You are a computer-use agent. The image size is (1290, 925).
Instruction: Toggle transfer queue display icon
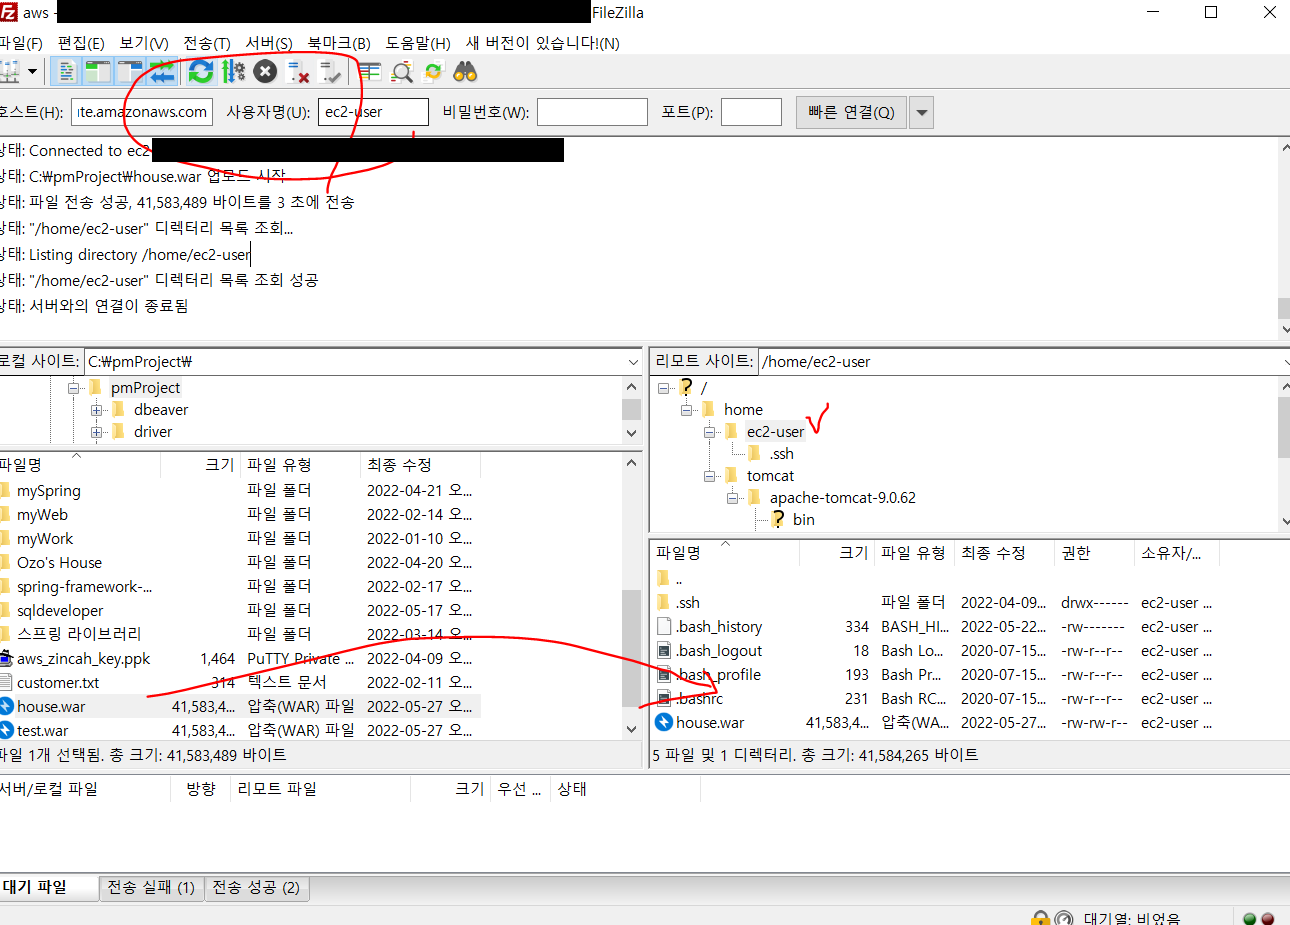click(x=162, y=72)
